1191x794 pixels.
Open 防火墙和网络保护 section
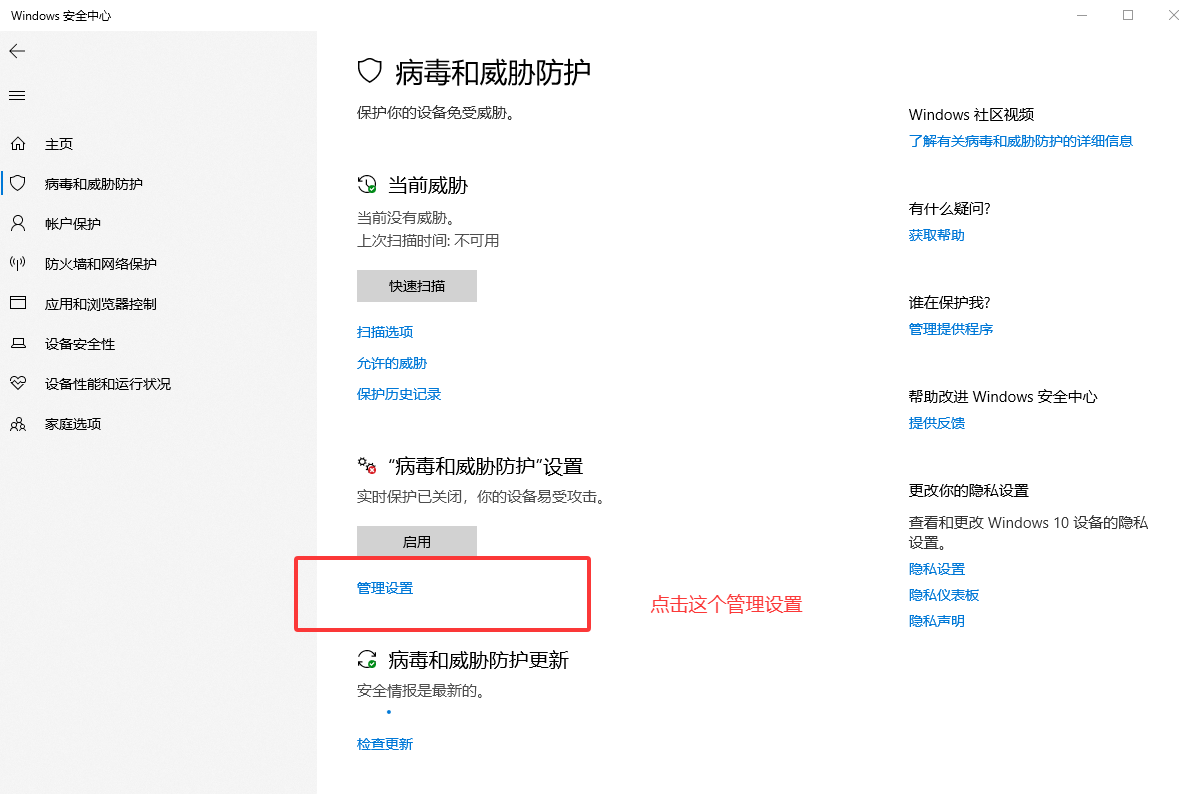click(x=100, y=264)
